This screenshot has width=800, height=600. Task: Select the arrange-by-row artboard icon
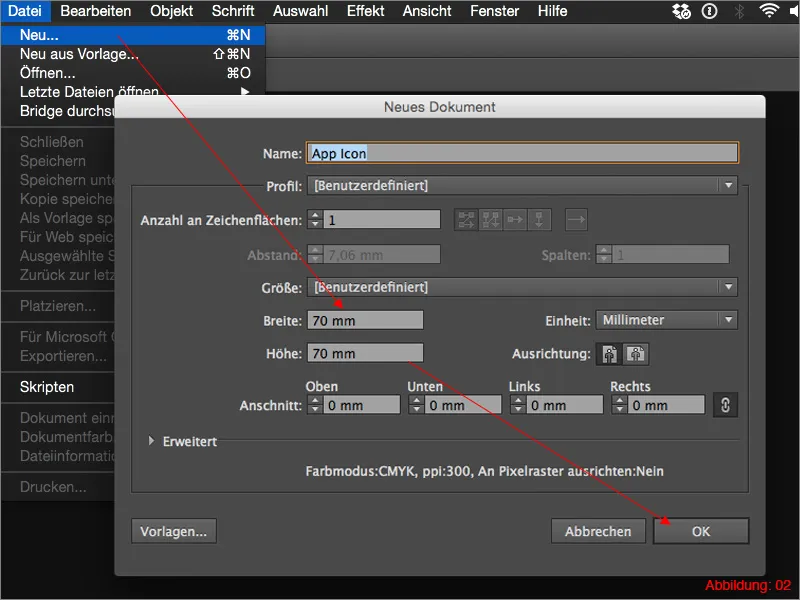tap(515, 220)
